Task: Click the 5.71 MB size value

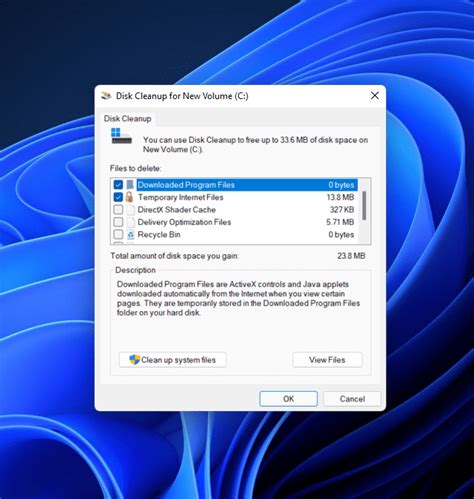Action: pyautogui.click(x=340, y=222)
